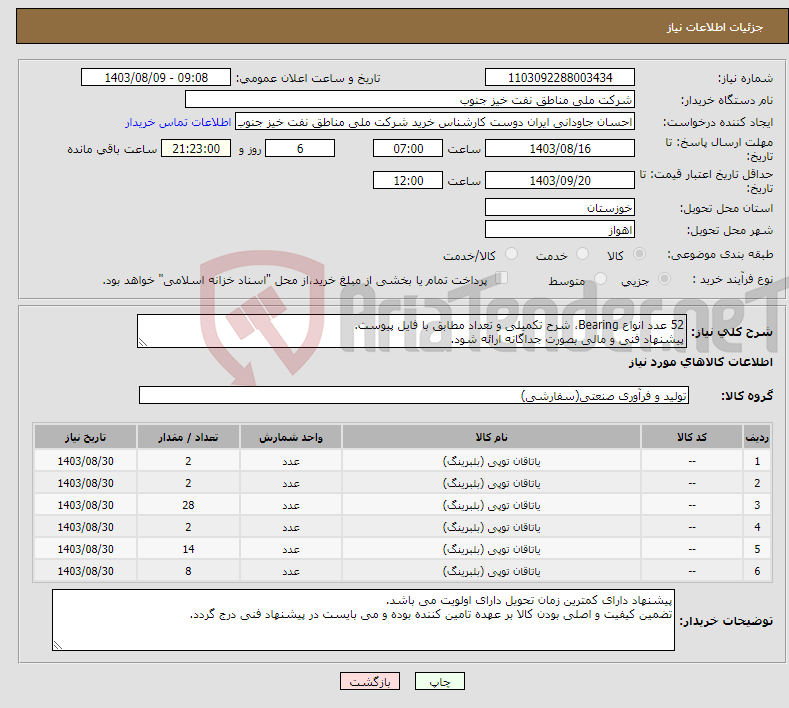Click the تعداد / مقدار column header
This screenshot has width=789, height=708.
point(188,437)
